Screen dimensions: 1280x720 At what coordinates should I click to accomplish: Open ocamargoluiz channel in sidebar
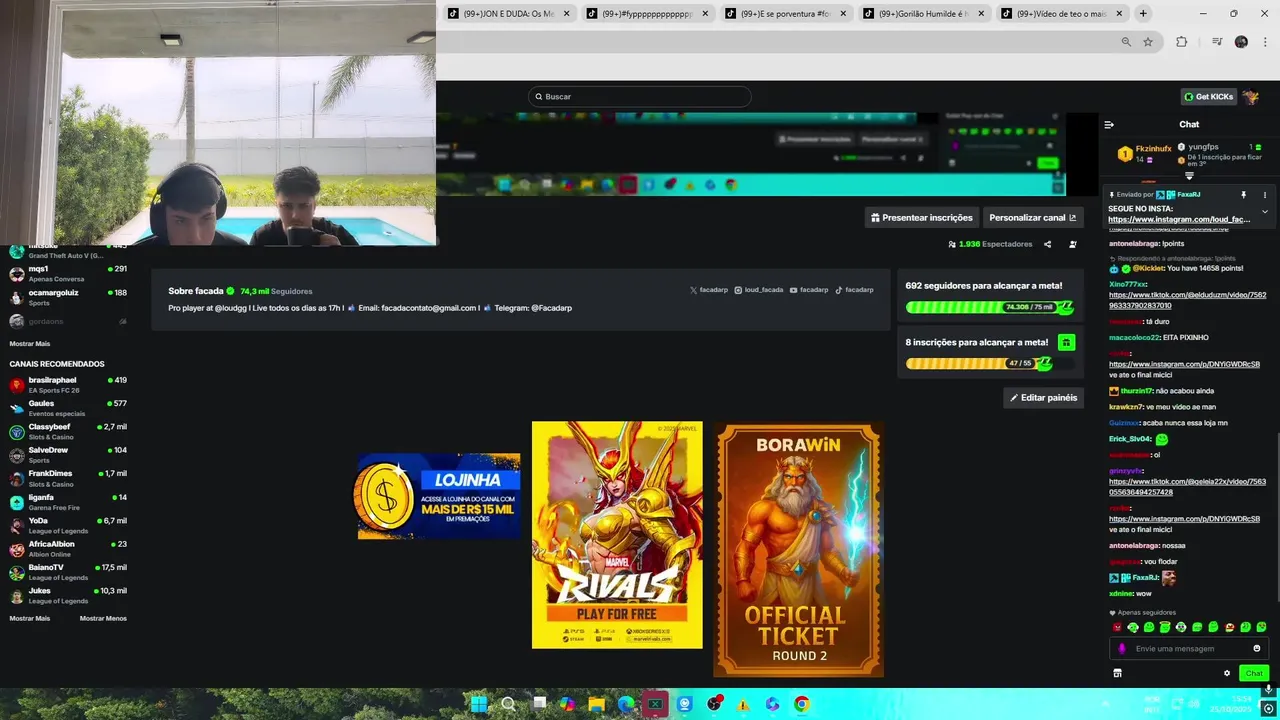[68, 297]
